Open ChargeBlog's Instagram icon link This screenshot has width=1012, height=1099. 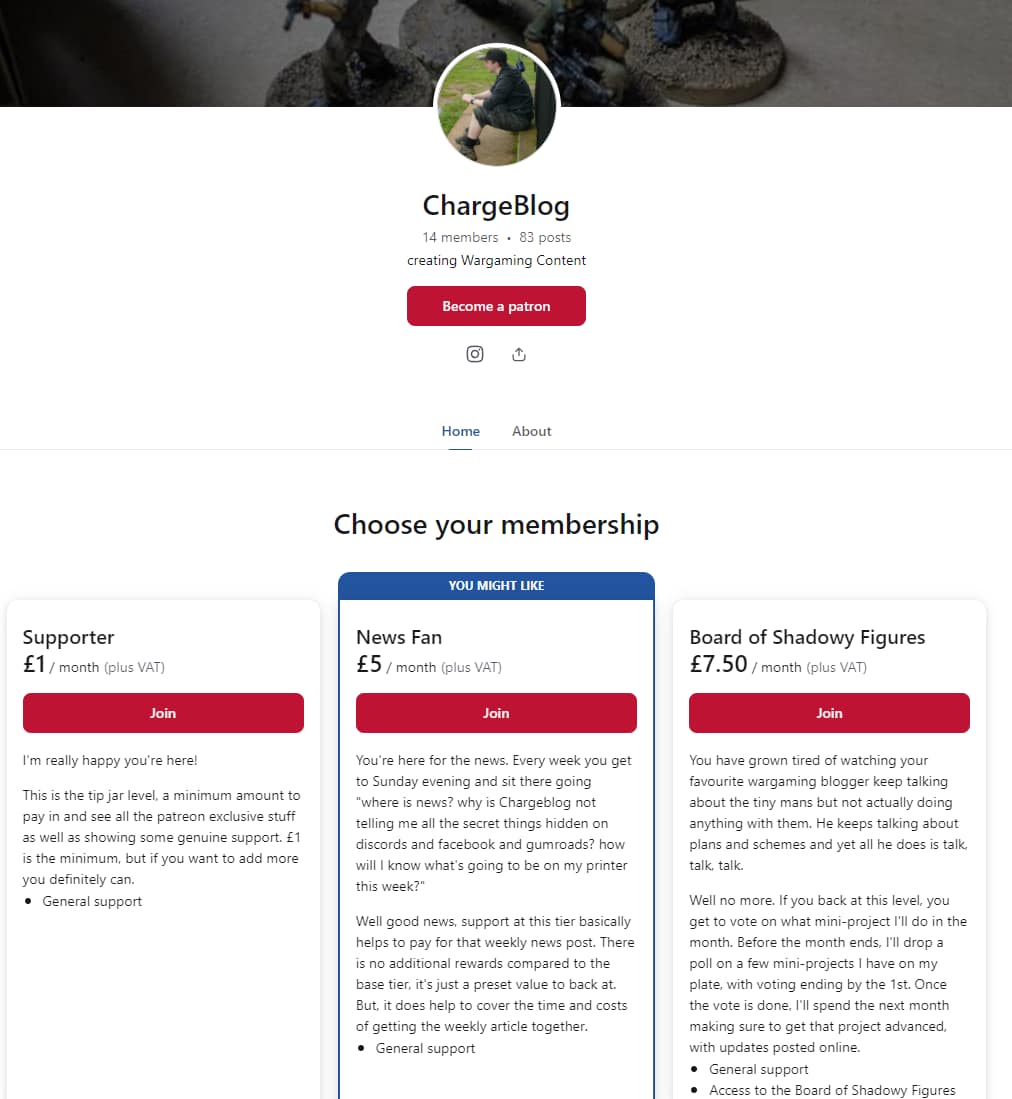pyautogui.click(x=474, y=354)
